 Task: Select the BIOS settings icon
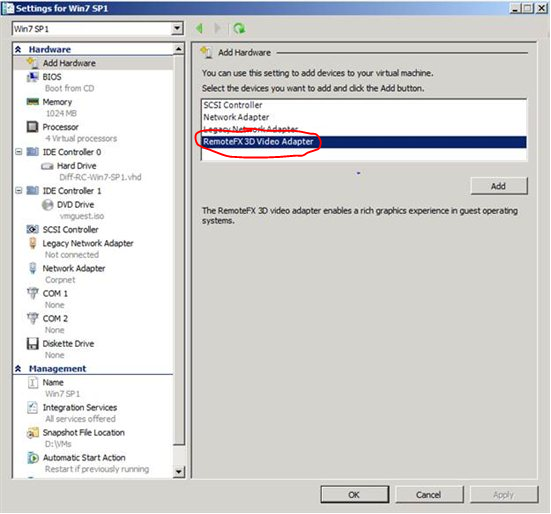click(x=33, y=77)
